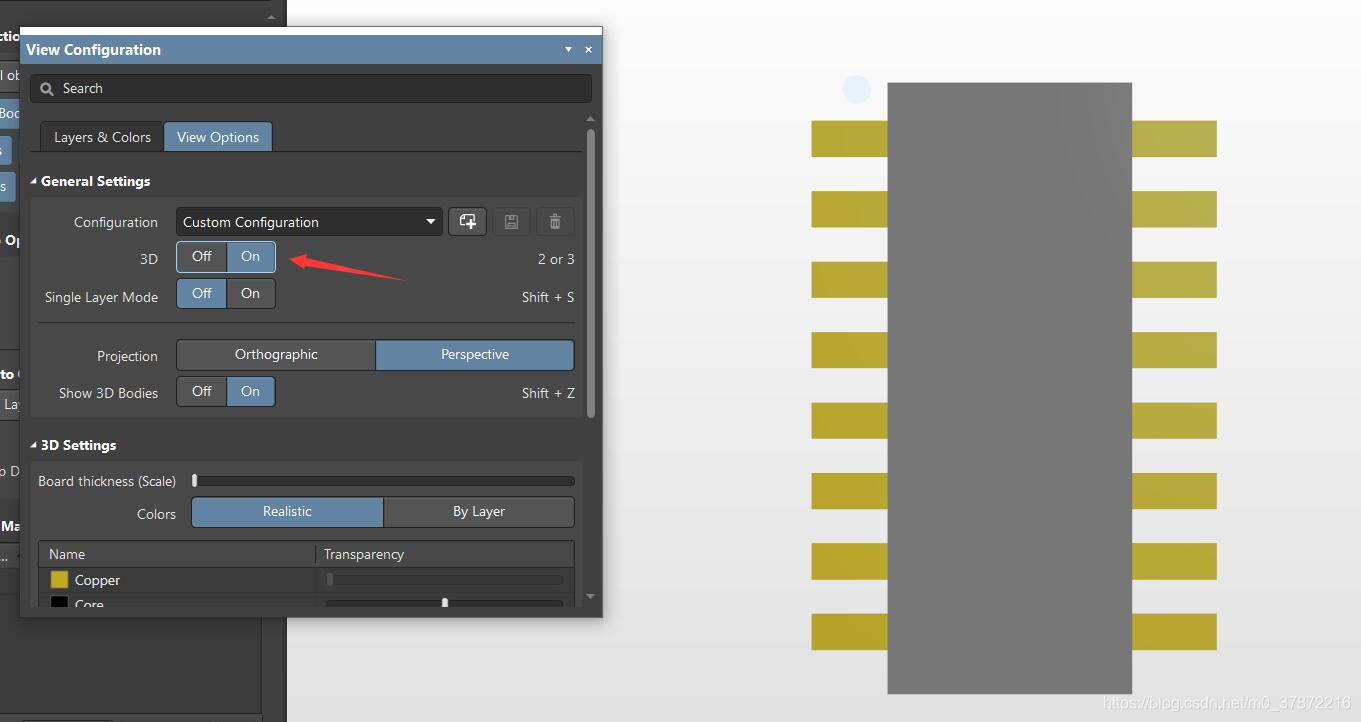Turn 3D mode Off

click(202, 257)
